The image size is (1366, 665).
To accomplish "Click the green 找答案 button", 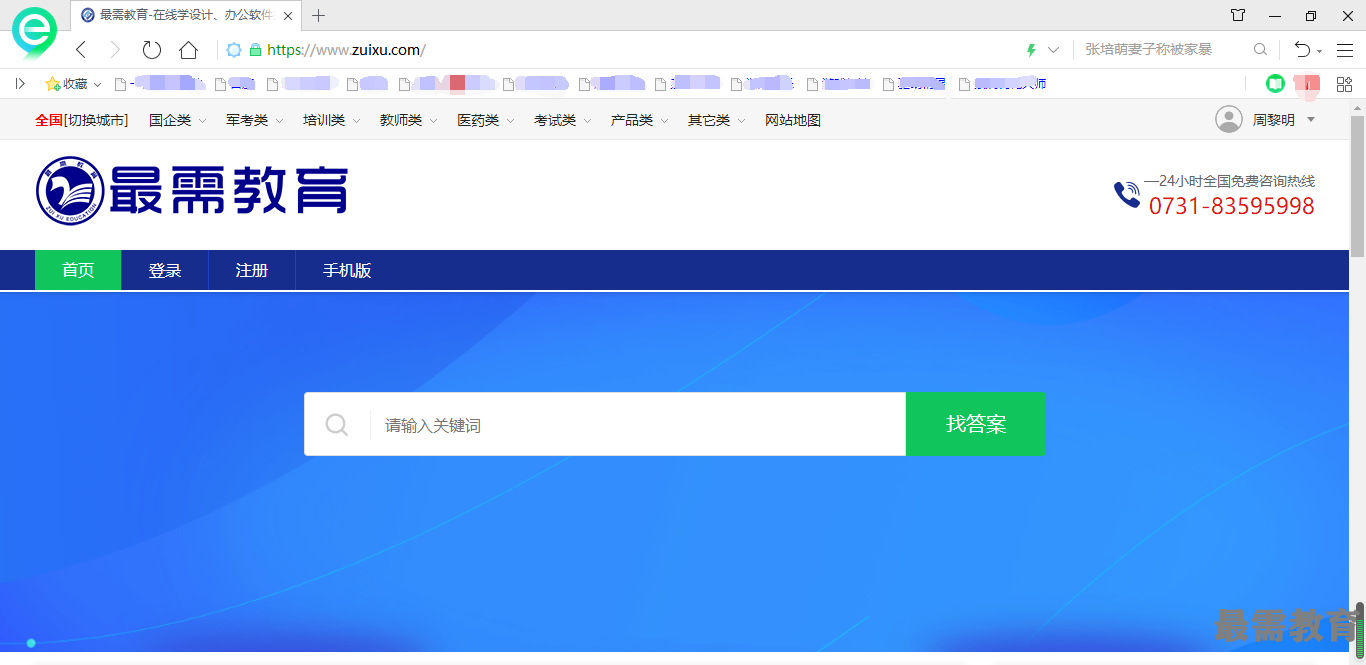I will [x=976, y=424].
